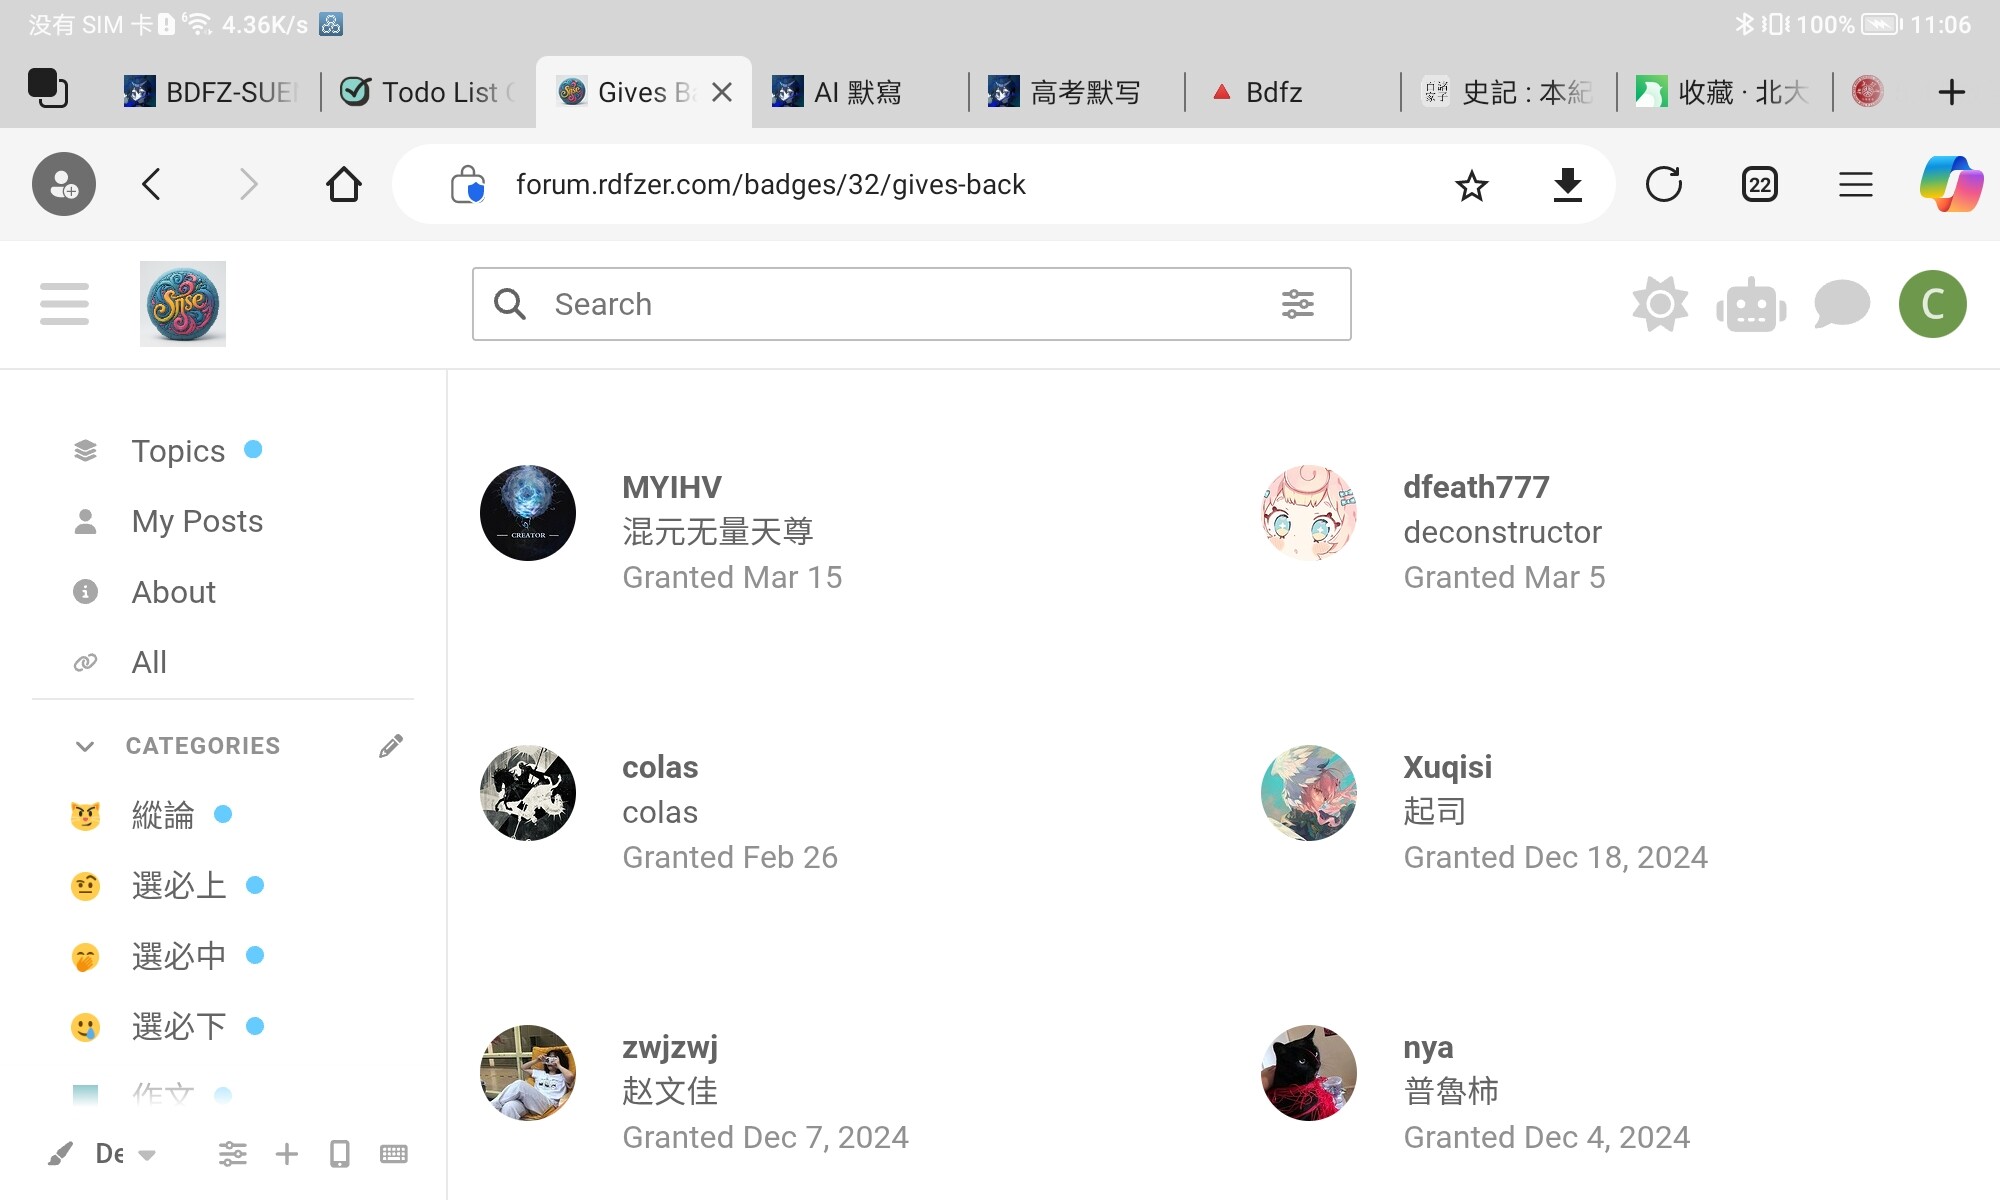Collapse the CATEGORIES section chevron
This screenshot has height=1200, width=2000.
click(85, 746)
